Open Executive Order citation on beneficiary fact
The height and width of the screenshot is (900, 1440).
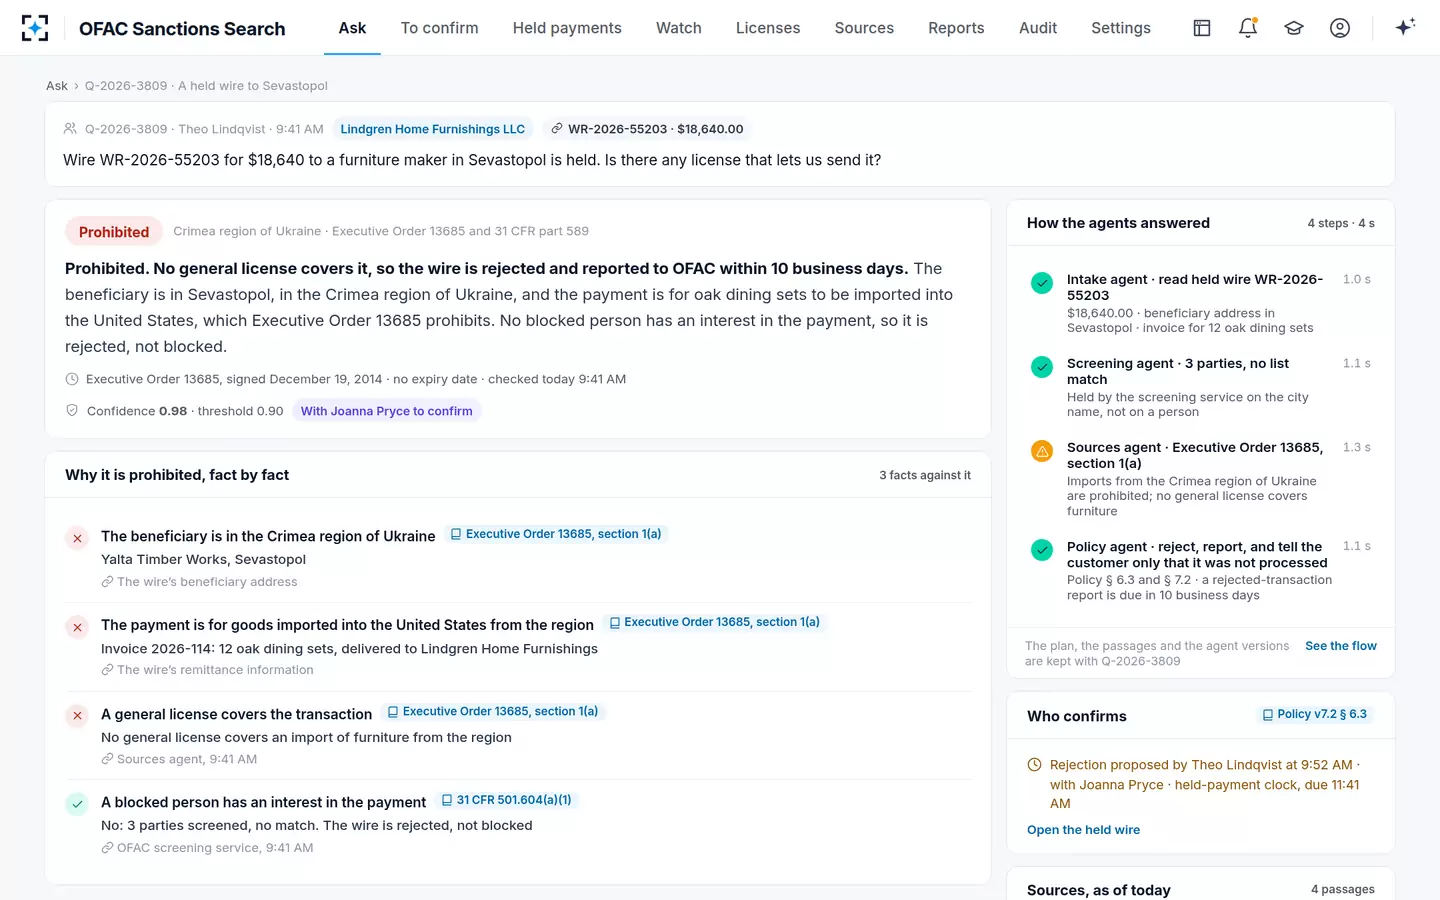[x=556, y=534]
